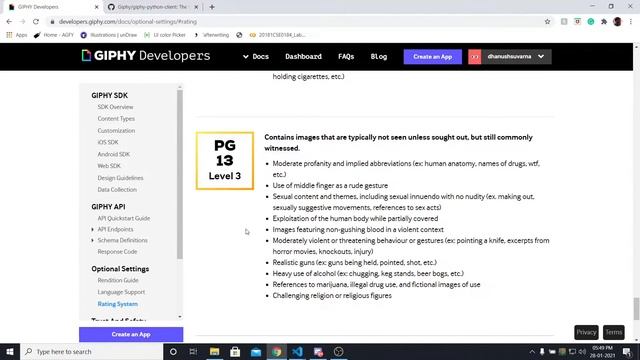Open Android SDK docs link
640x360 pixels.
[x=113, y=154]
